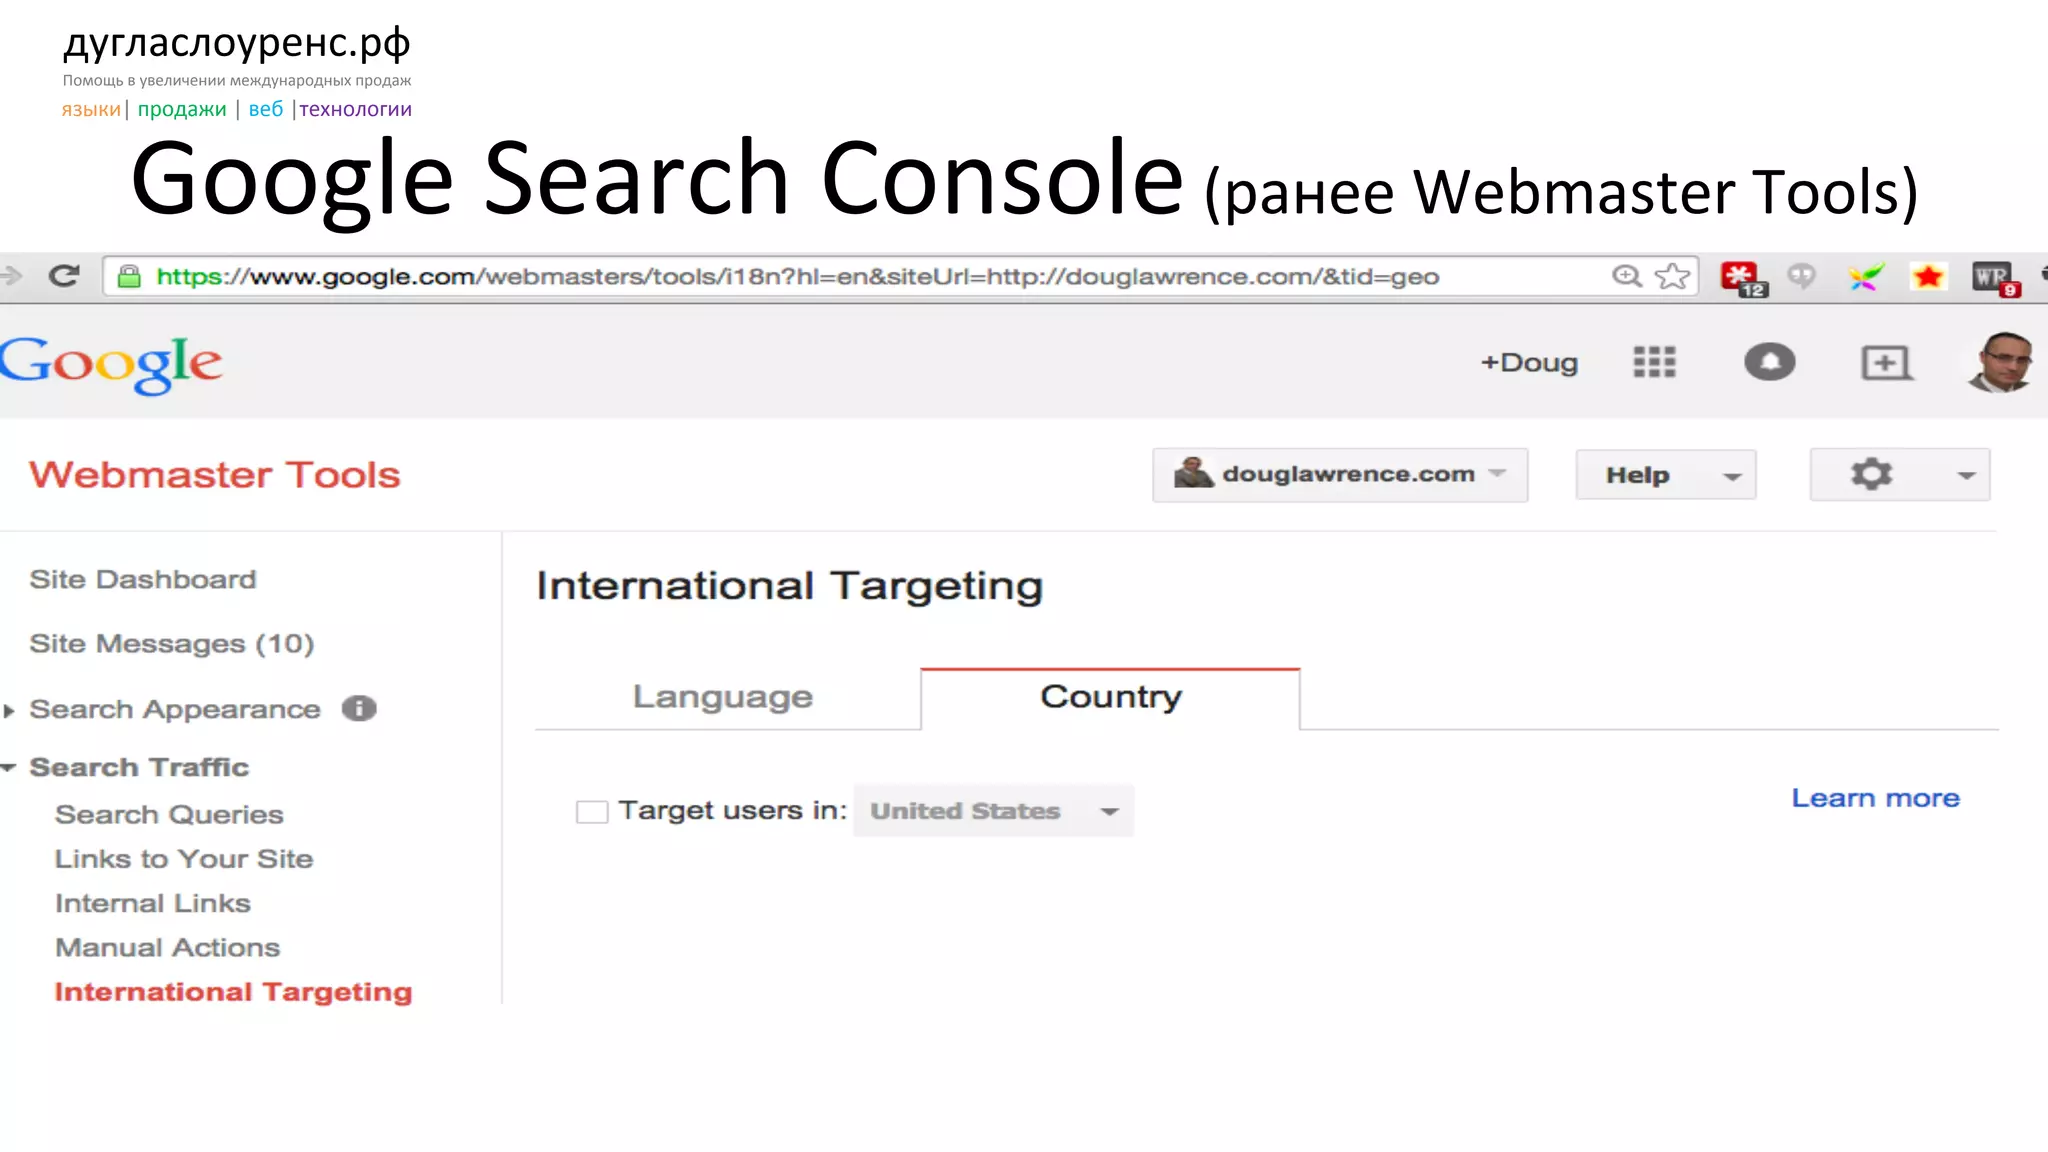Screen dimensions: 2048x1152
Task: Open the United States country dropdown
Action: click(993, 811)
